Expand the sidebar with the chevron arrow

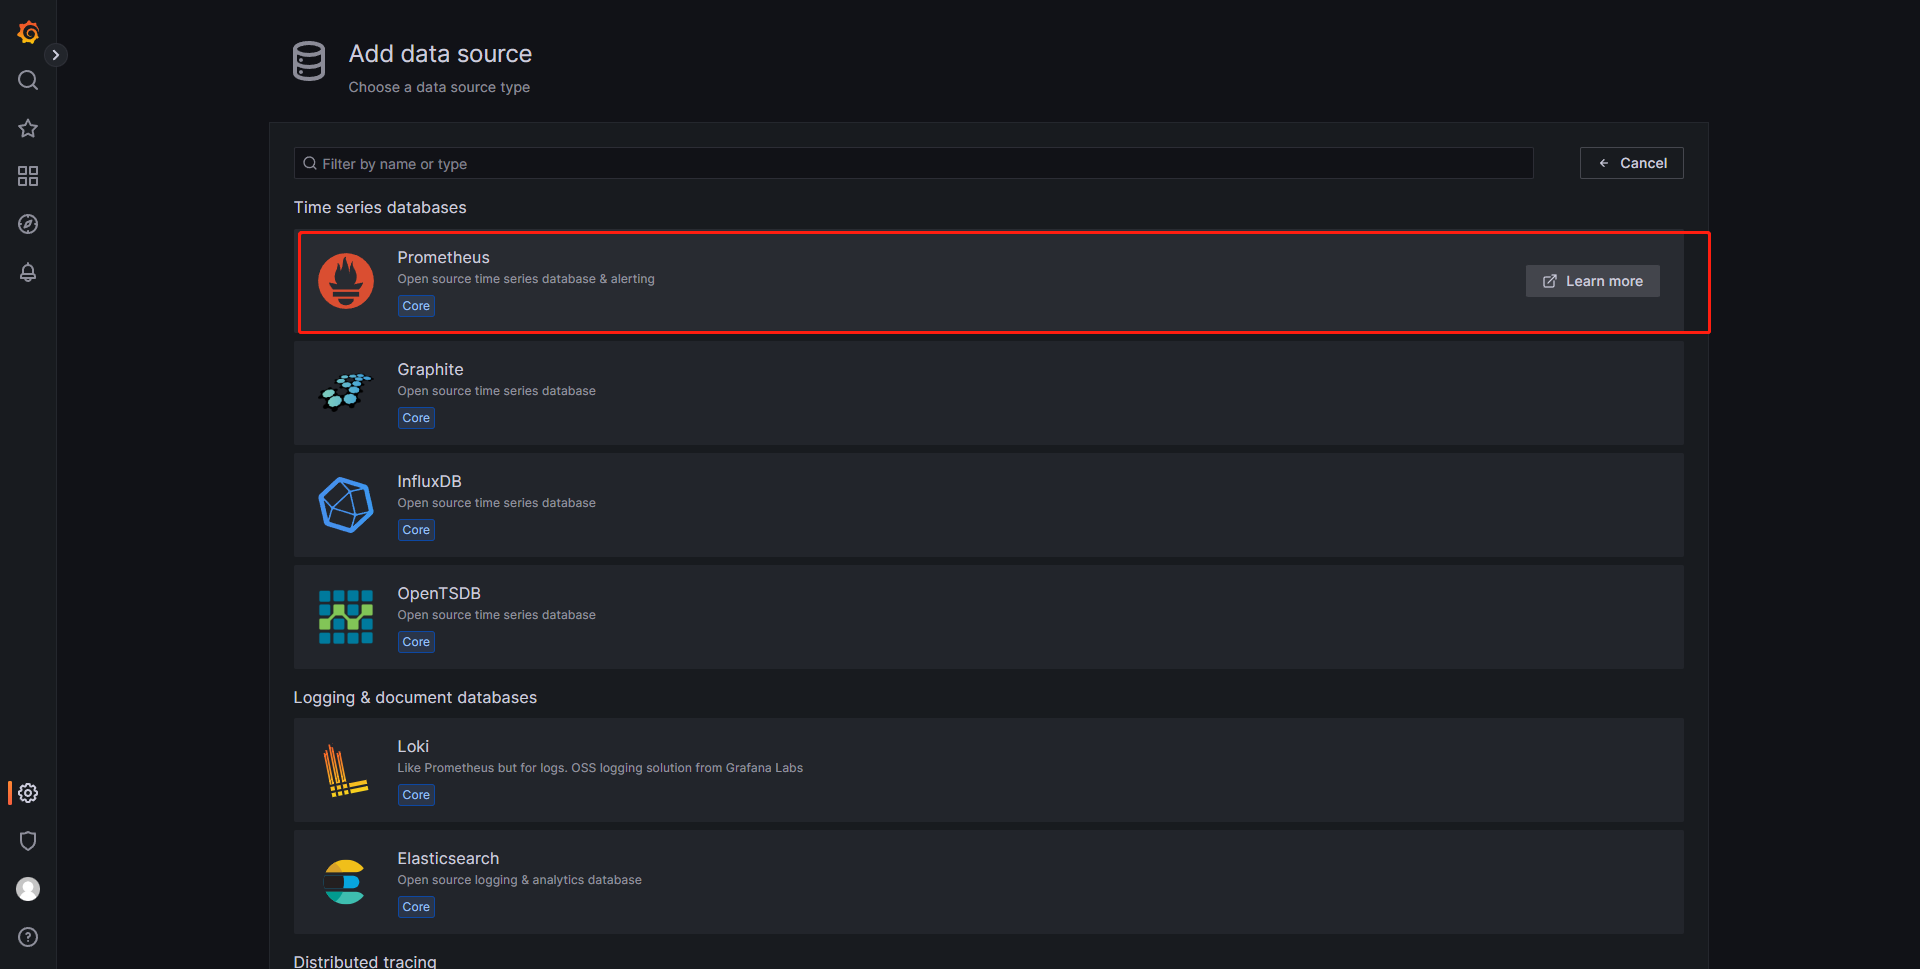click(x=56, y=55)
